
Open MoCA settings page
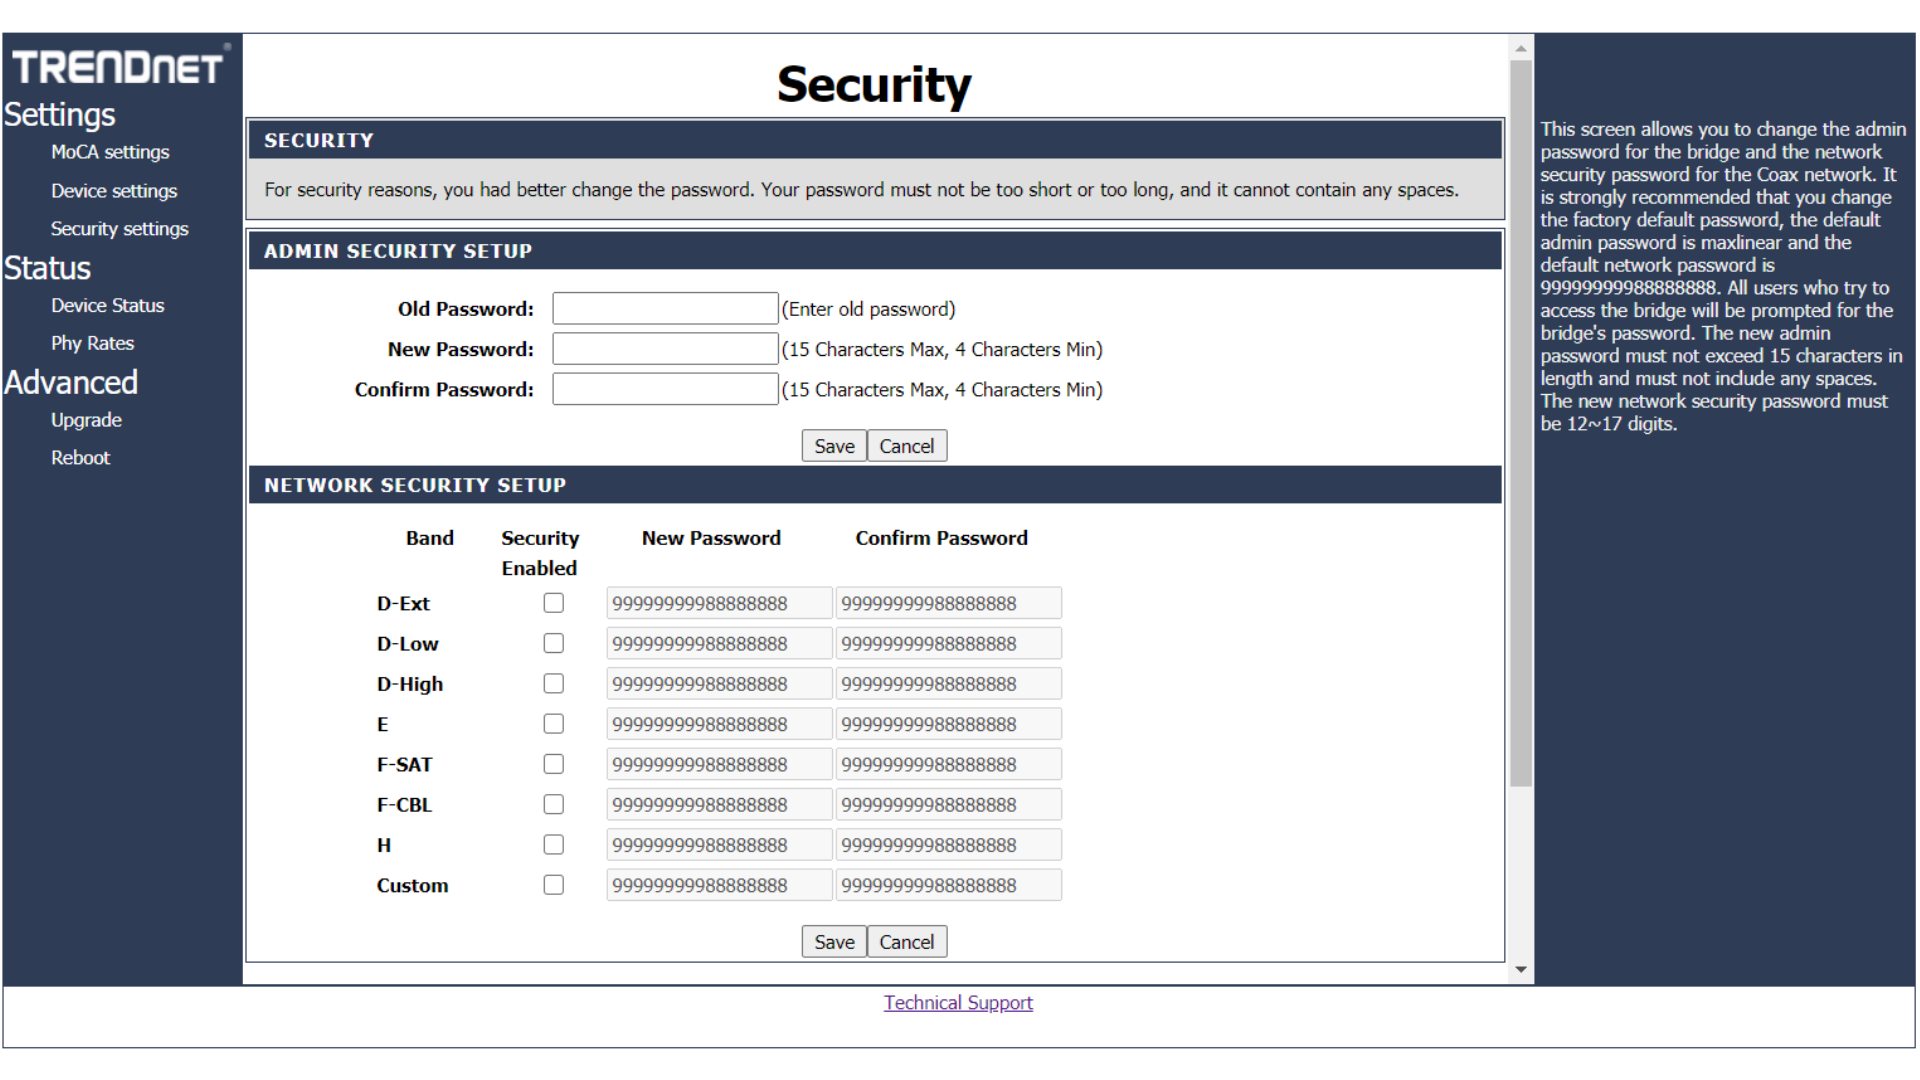point(110,152)
